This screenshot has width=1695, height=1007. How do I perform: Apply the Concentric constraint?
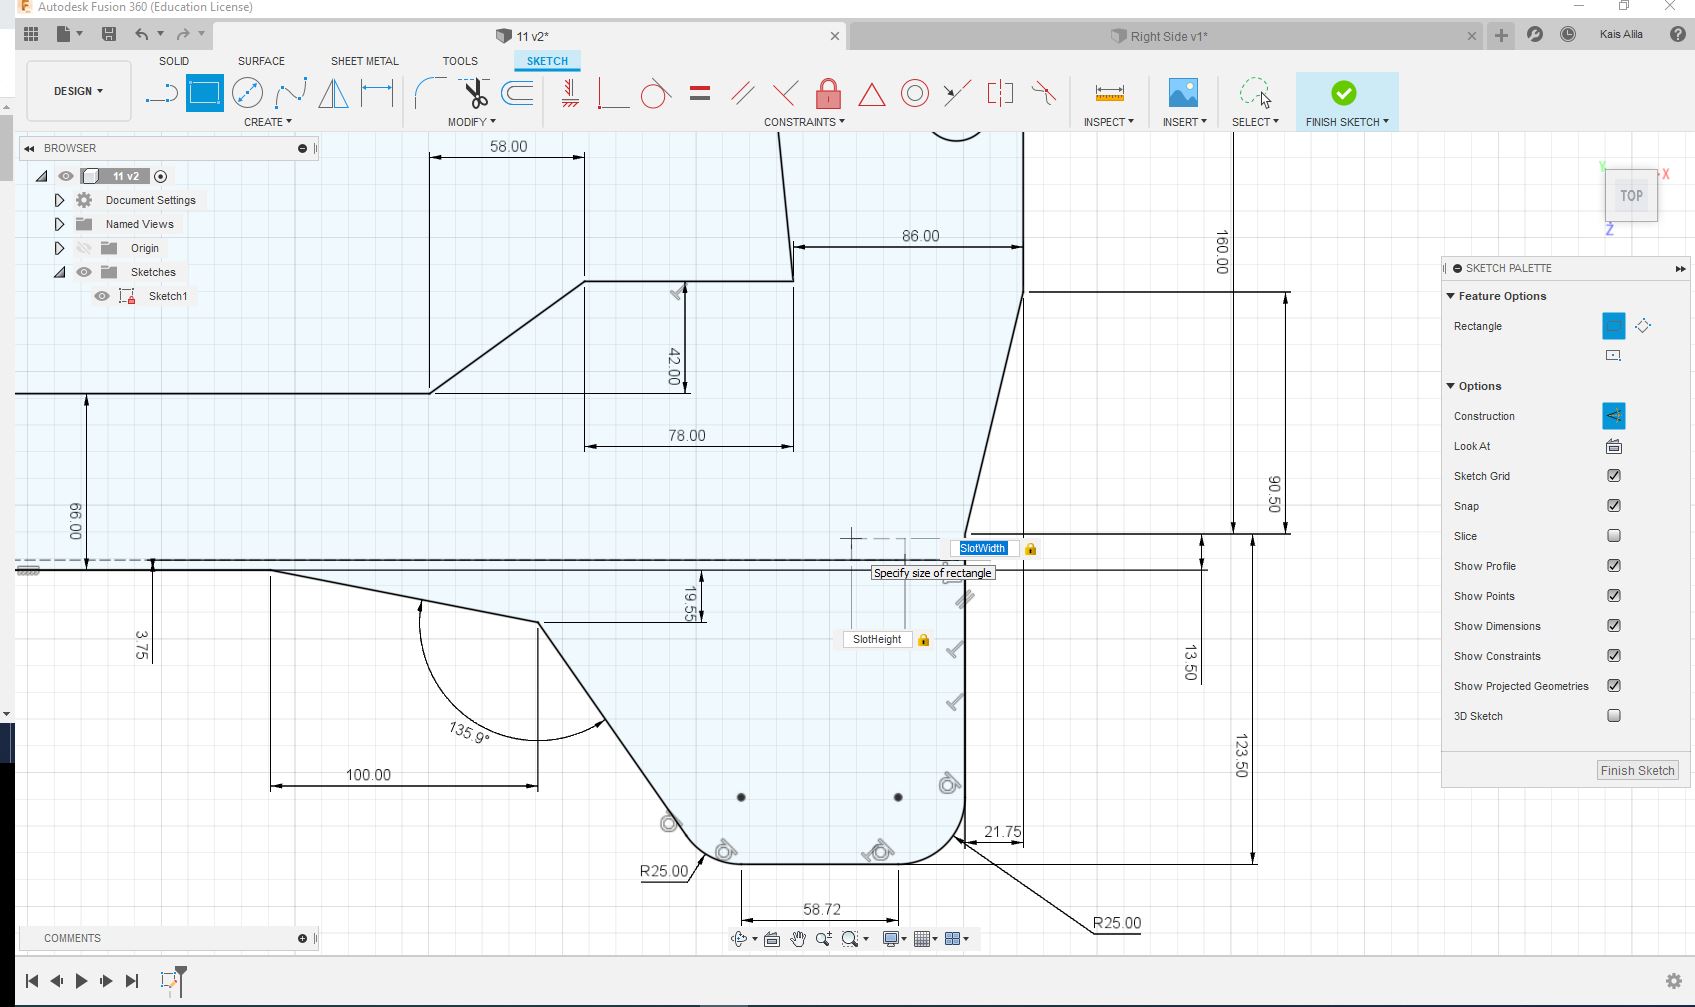(x=914, y=94)
